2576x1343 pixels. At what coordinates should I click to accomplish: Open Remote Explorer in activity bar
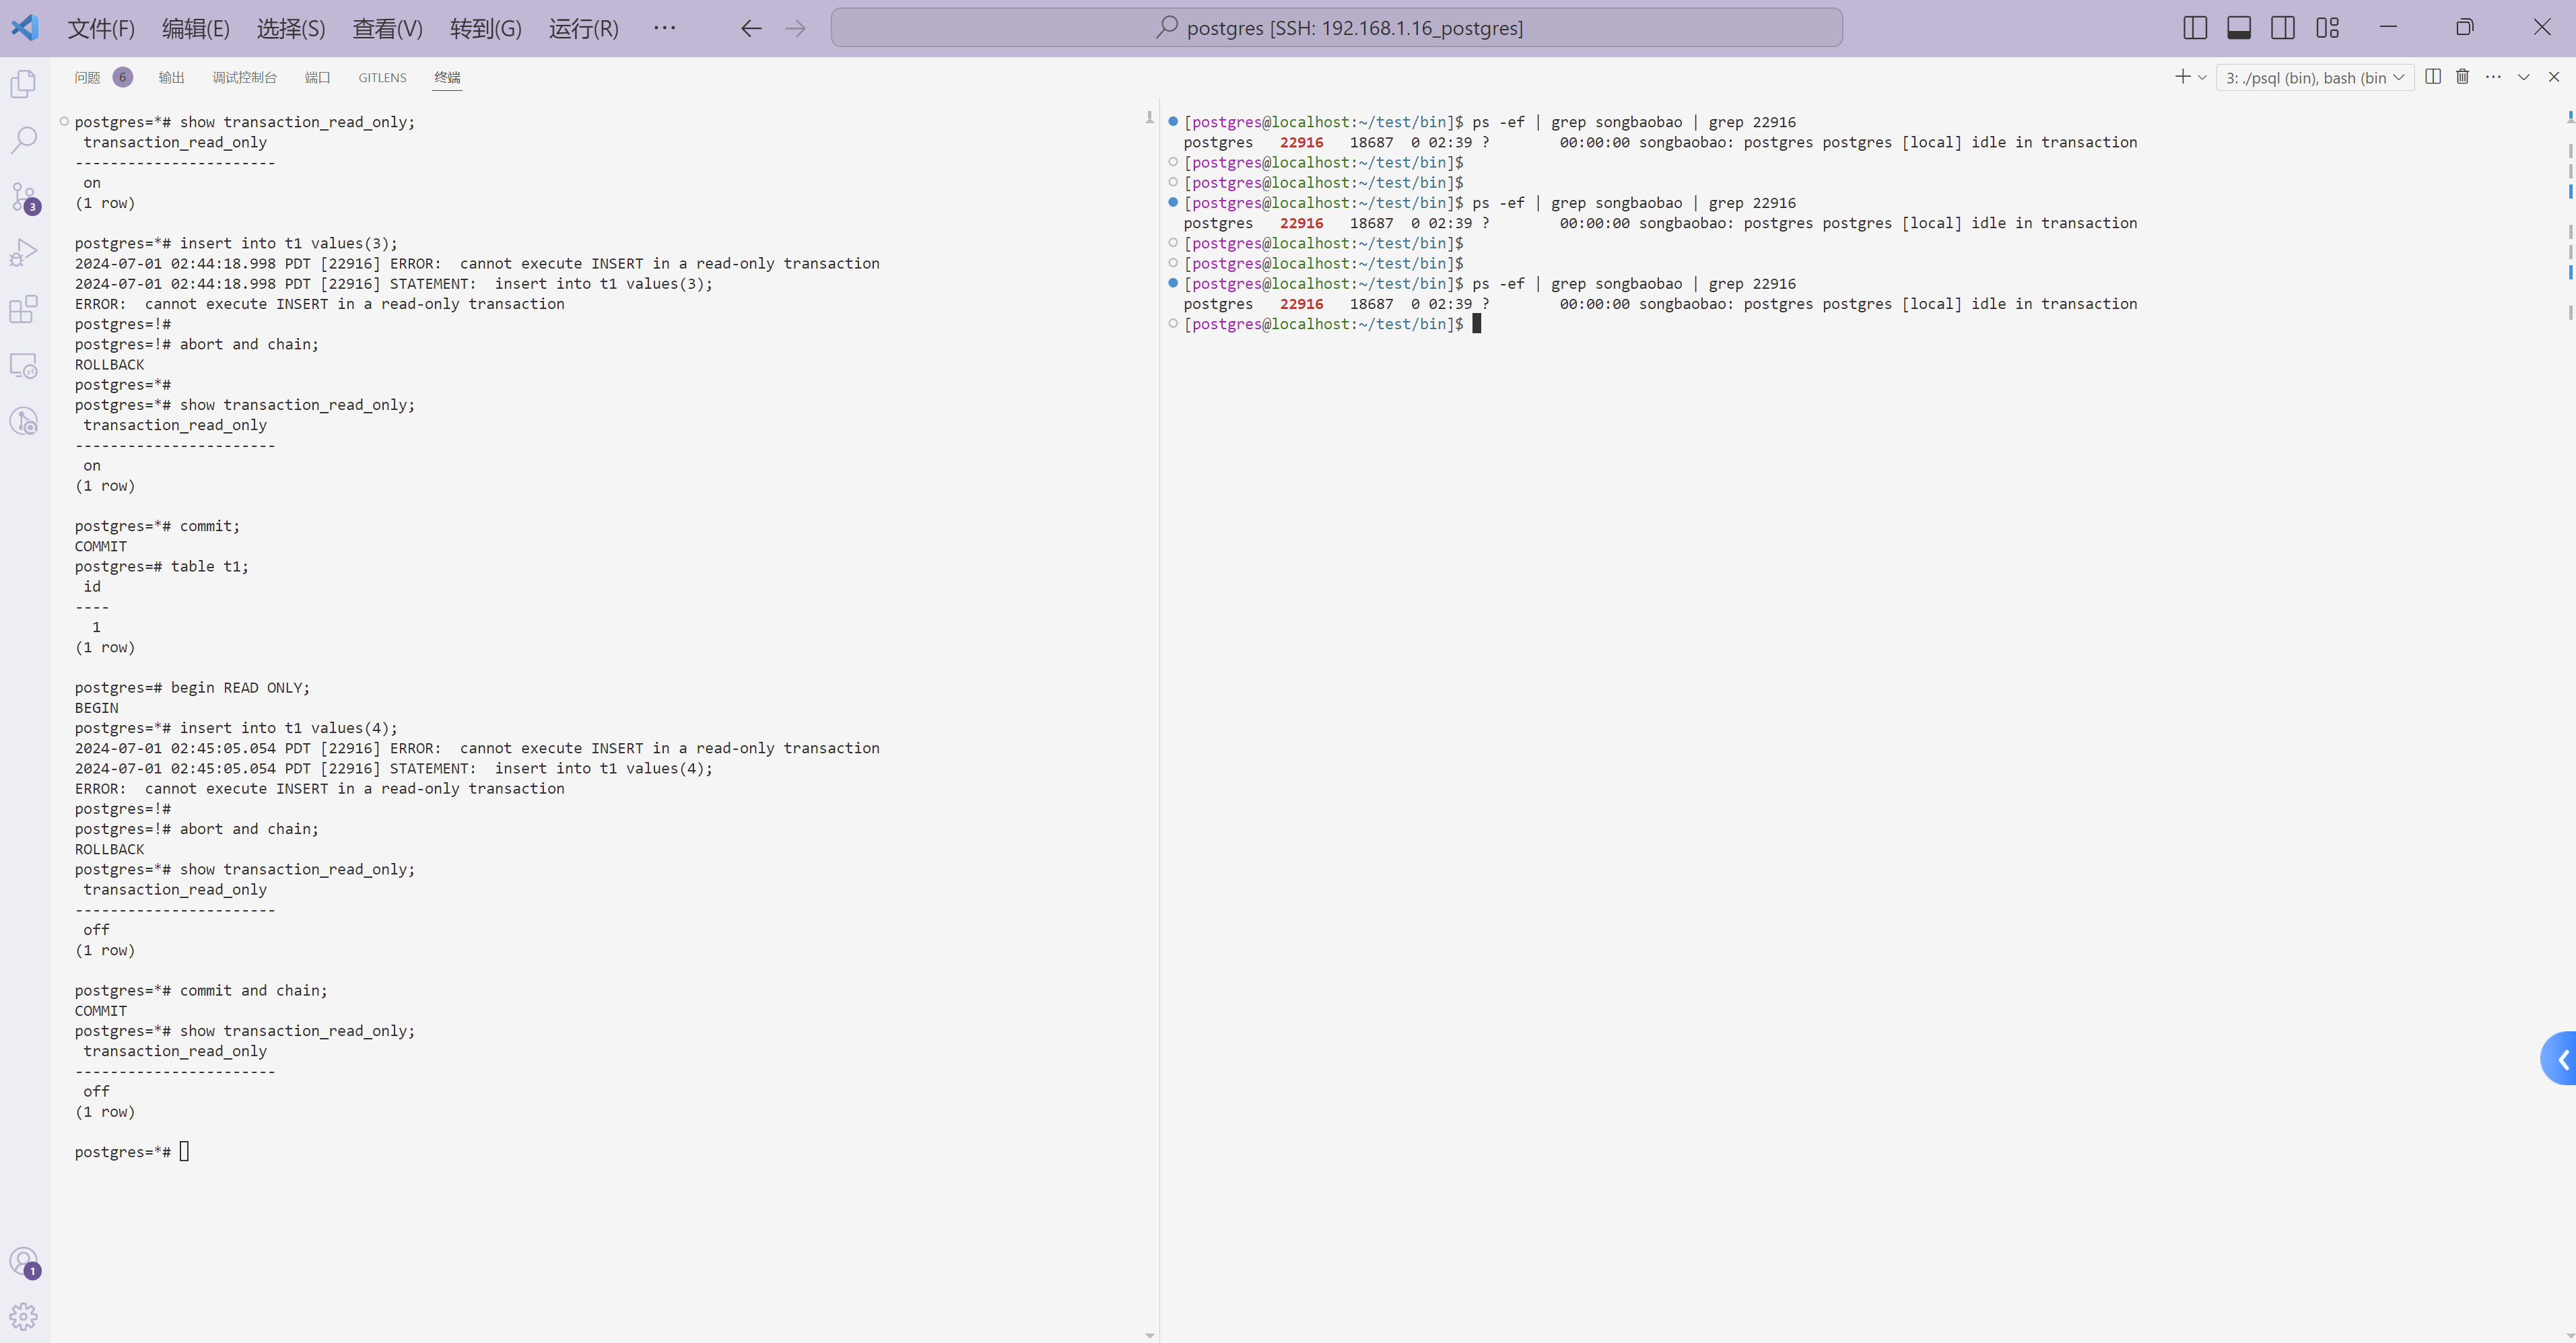(x=24, y=366)
